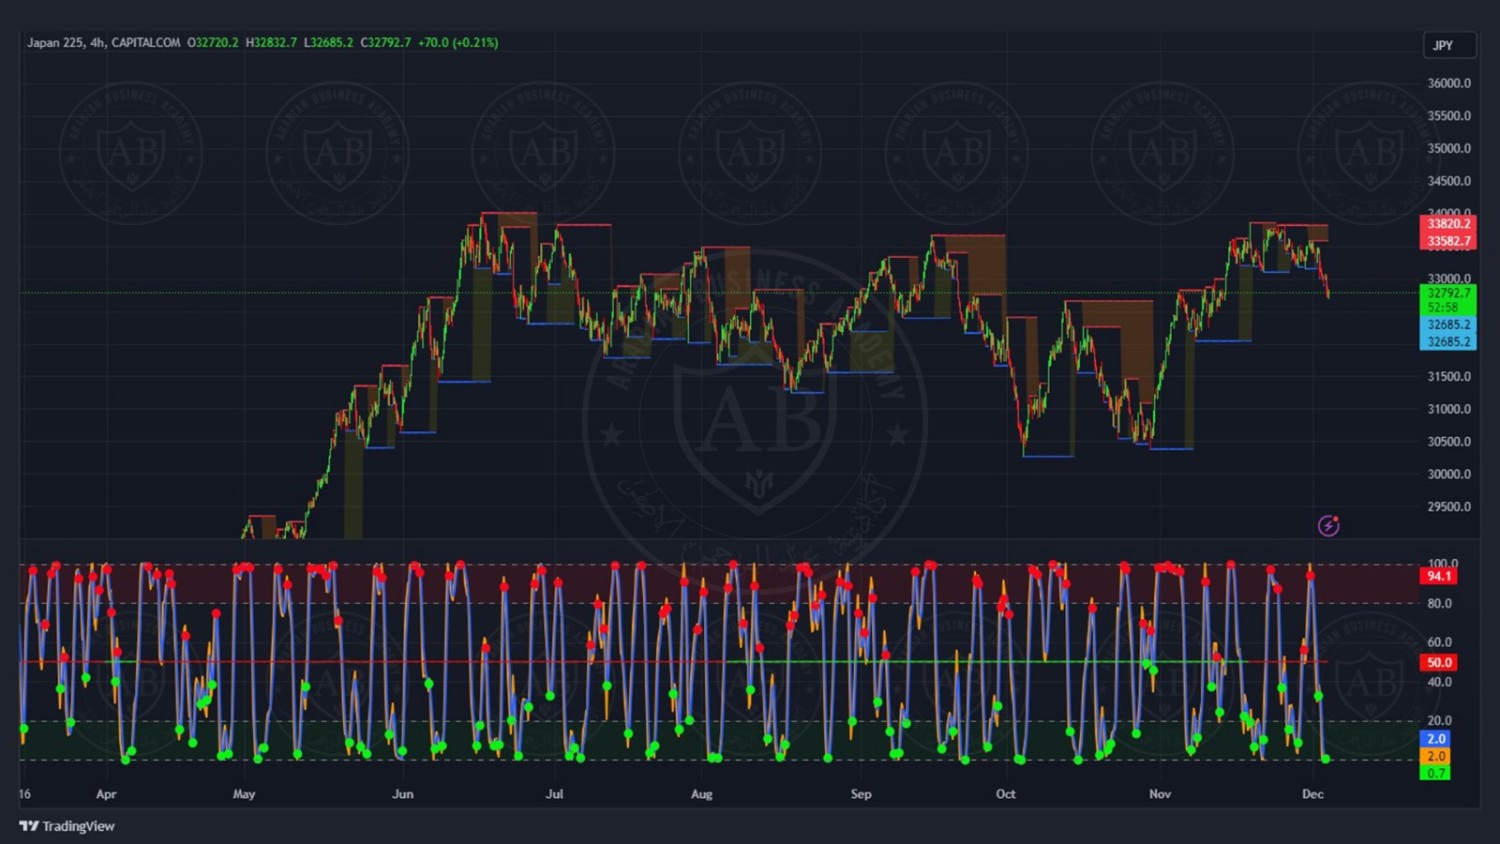Select the red 33820.2 price label

1448,224
